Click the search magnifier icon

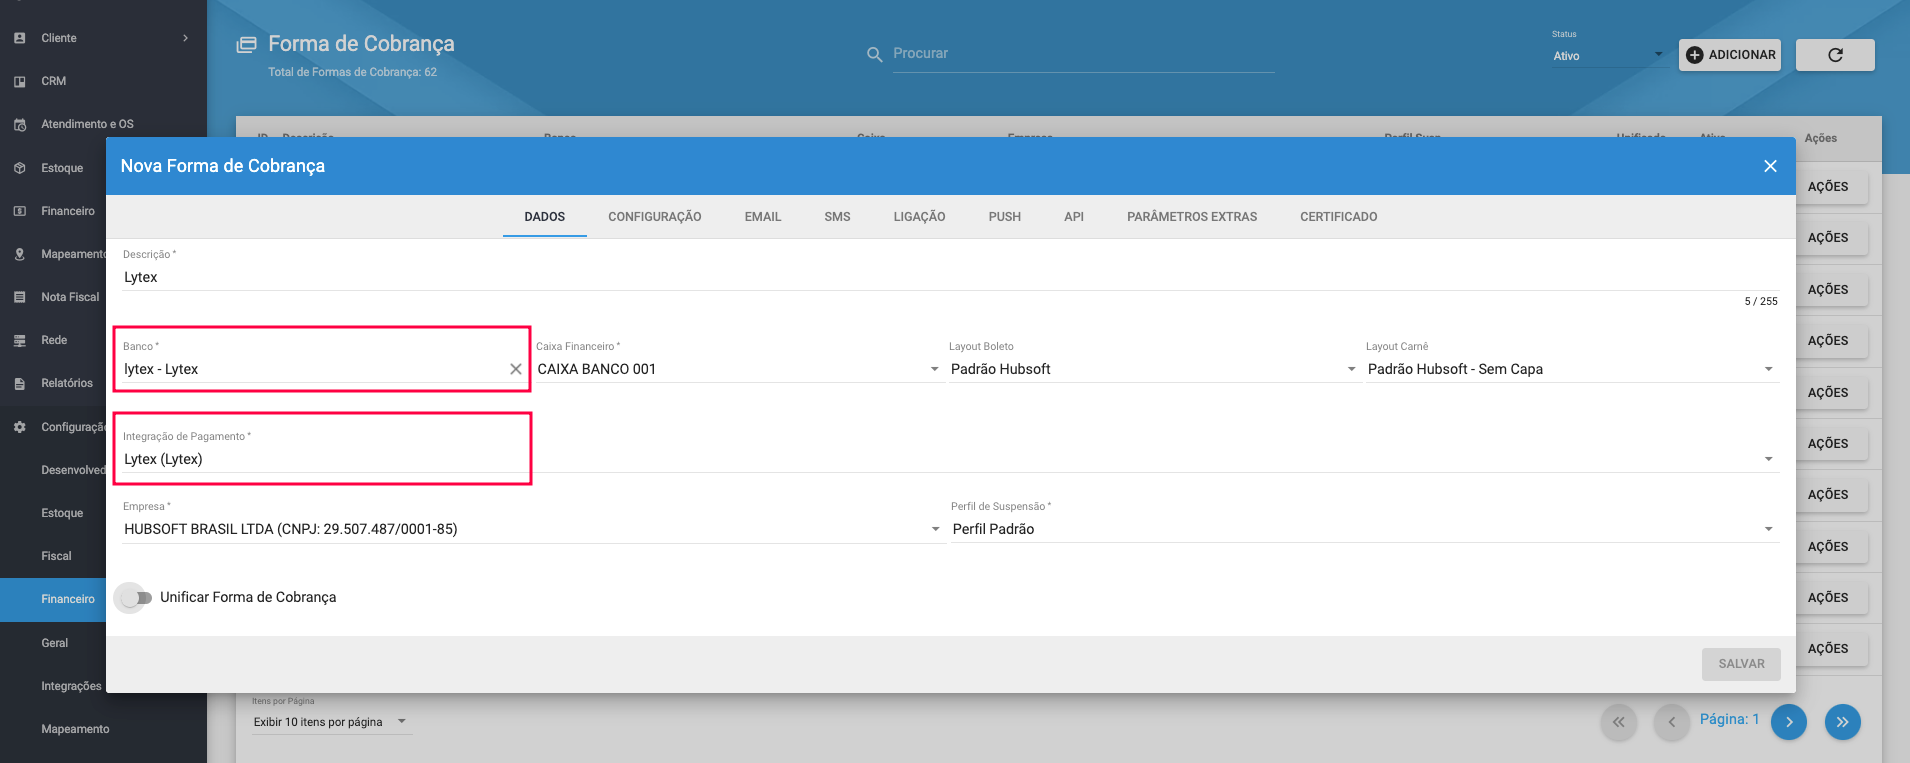tap(874, 54)
